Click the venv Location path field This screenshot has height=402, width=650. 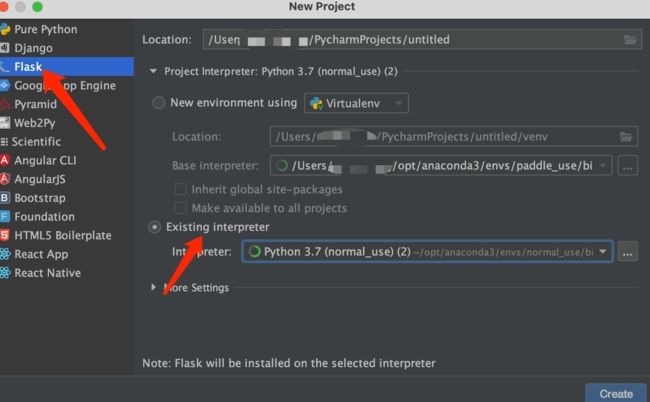pyautogui.click(x=454, y=137)
